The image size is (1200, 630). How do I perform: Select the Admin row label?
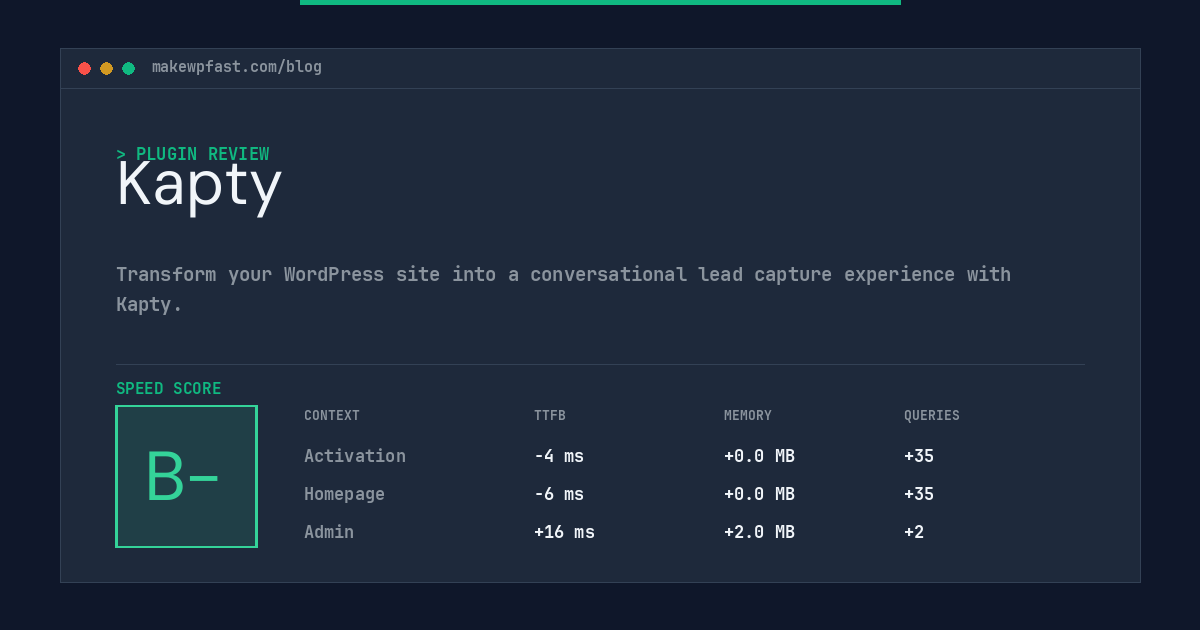click(329, 532)
